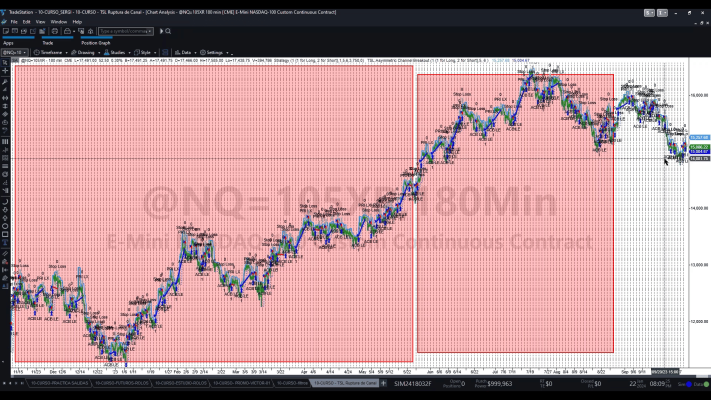Choose the rectangle drawing tool

tap(5, 234)
